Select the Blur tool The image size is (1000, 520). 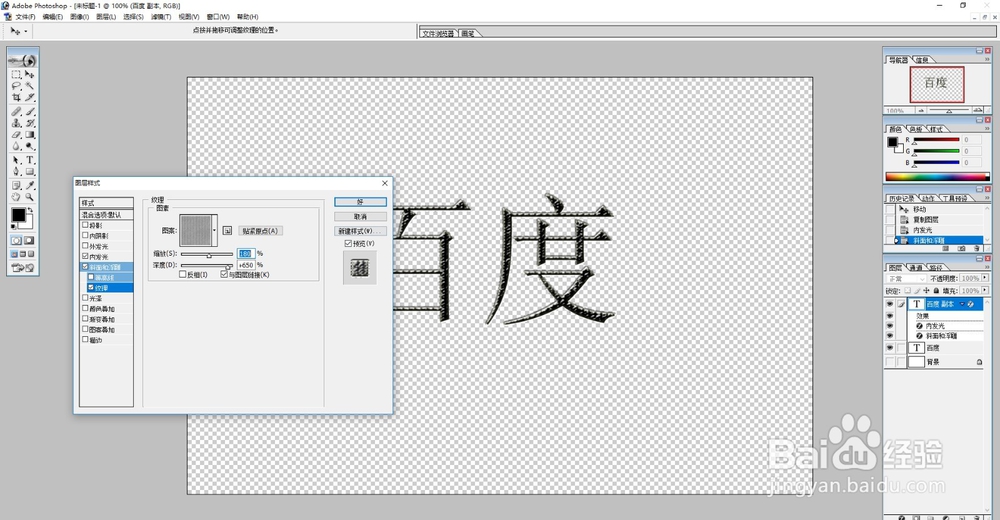pos(16,146)
